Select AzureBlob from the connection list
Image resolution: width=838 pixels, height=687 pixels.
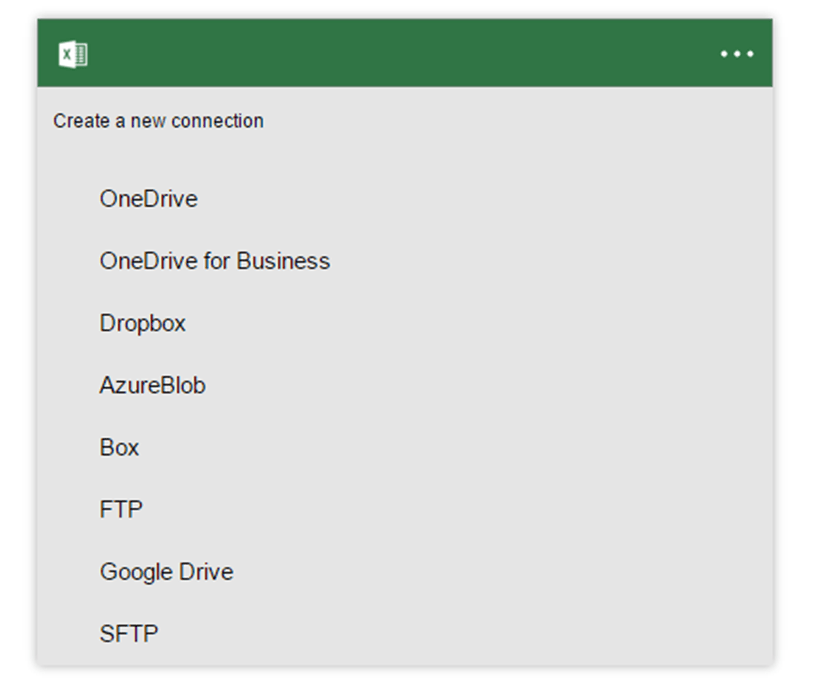[152, 385]
